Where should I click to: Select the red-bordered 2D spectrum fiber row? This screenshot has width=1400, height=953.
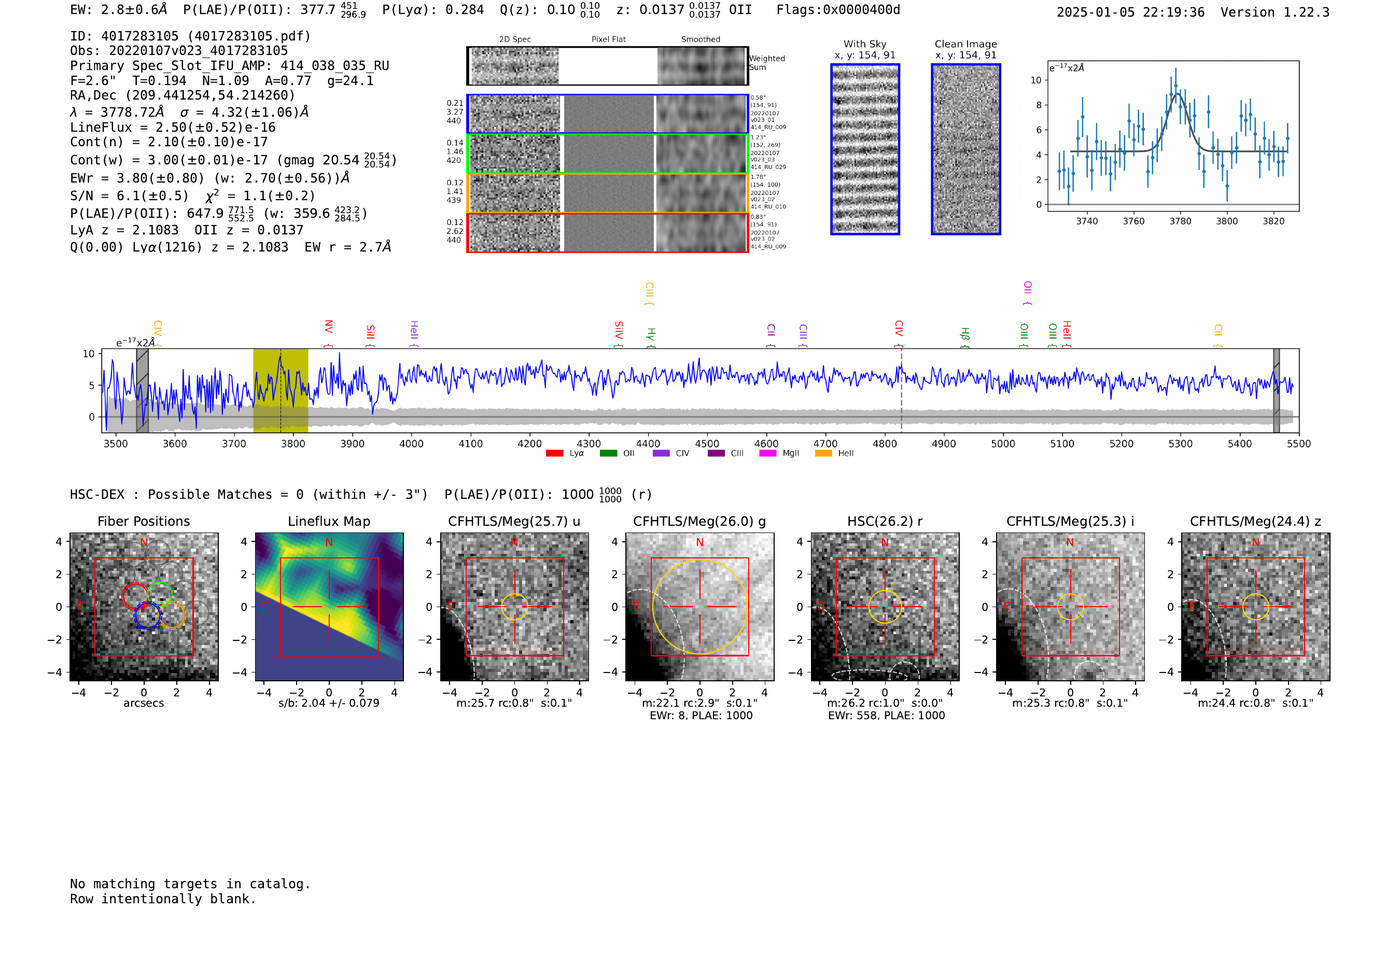[x=607, y=232]
